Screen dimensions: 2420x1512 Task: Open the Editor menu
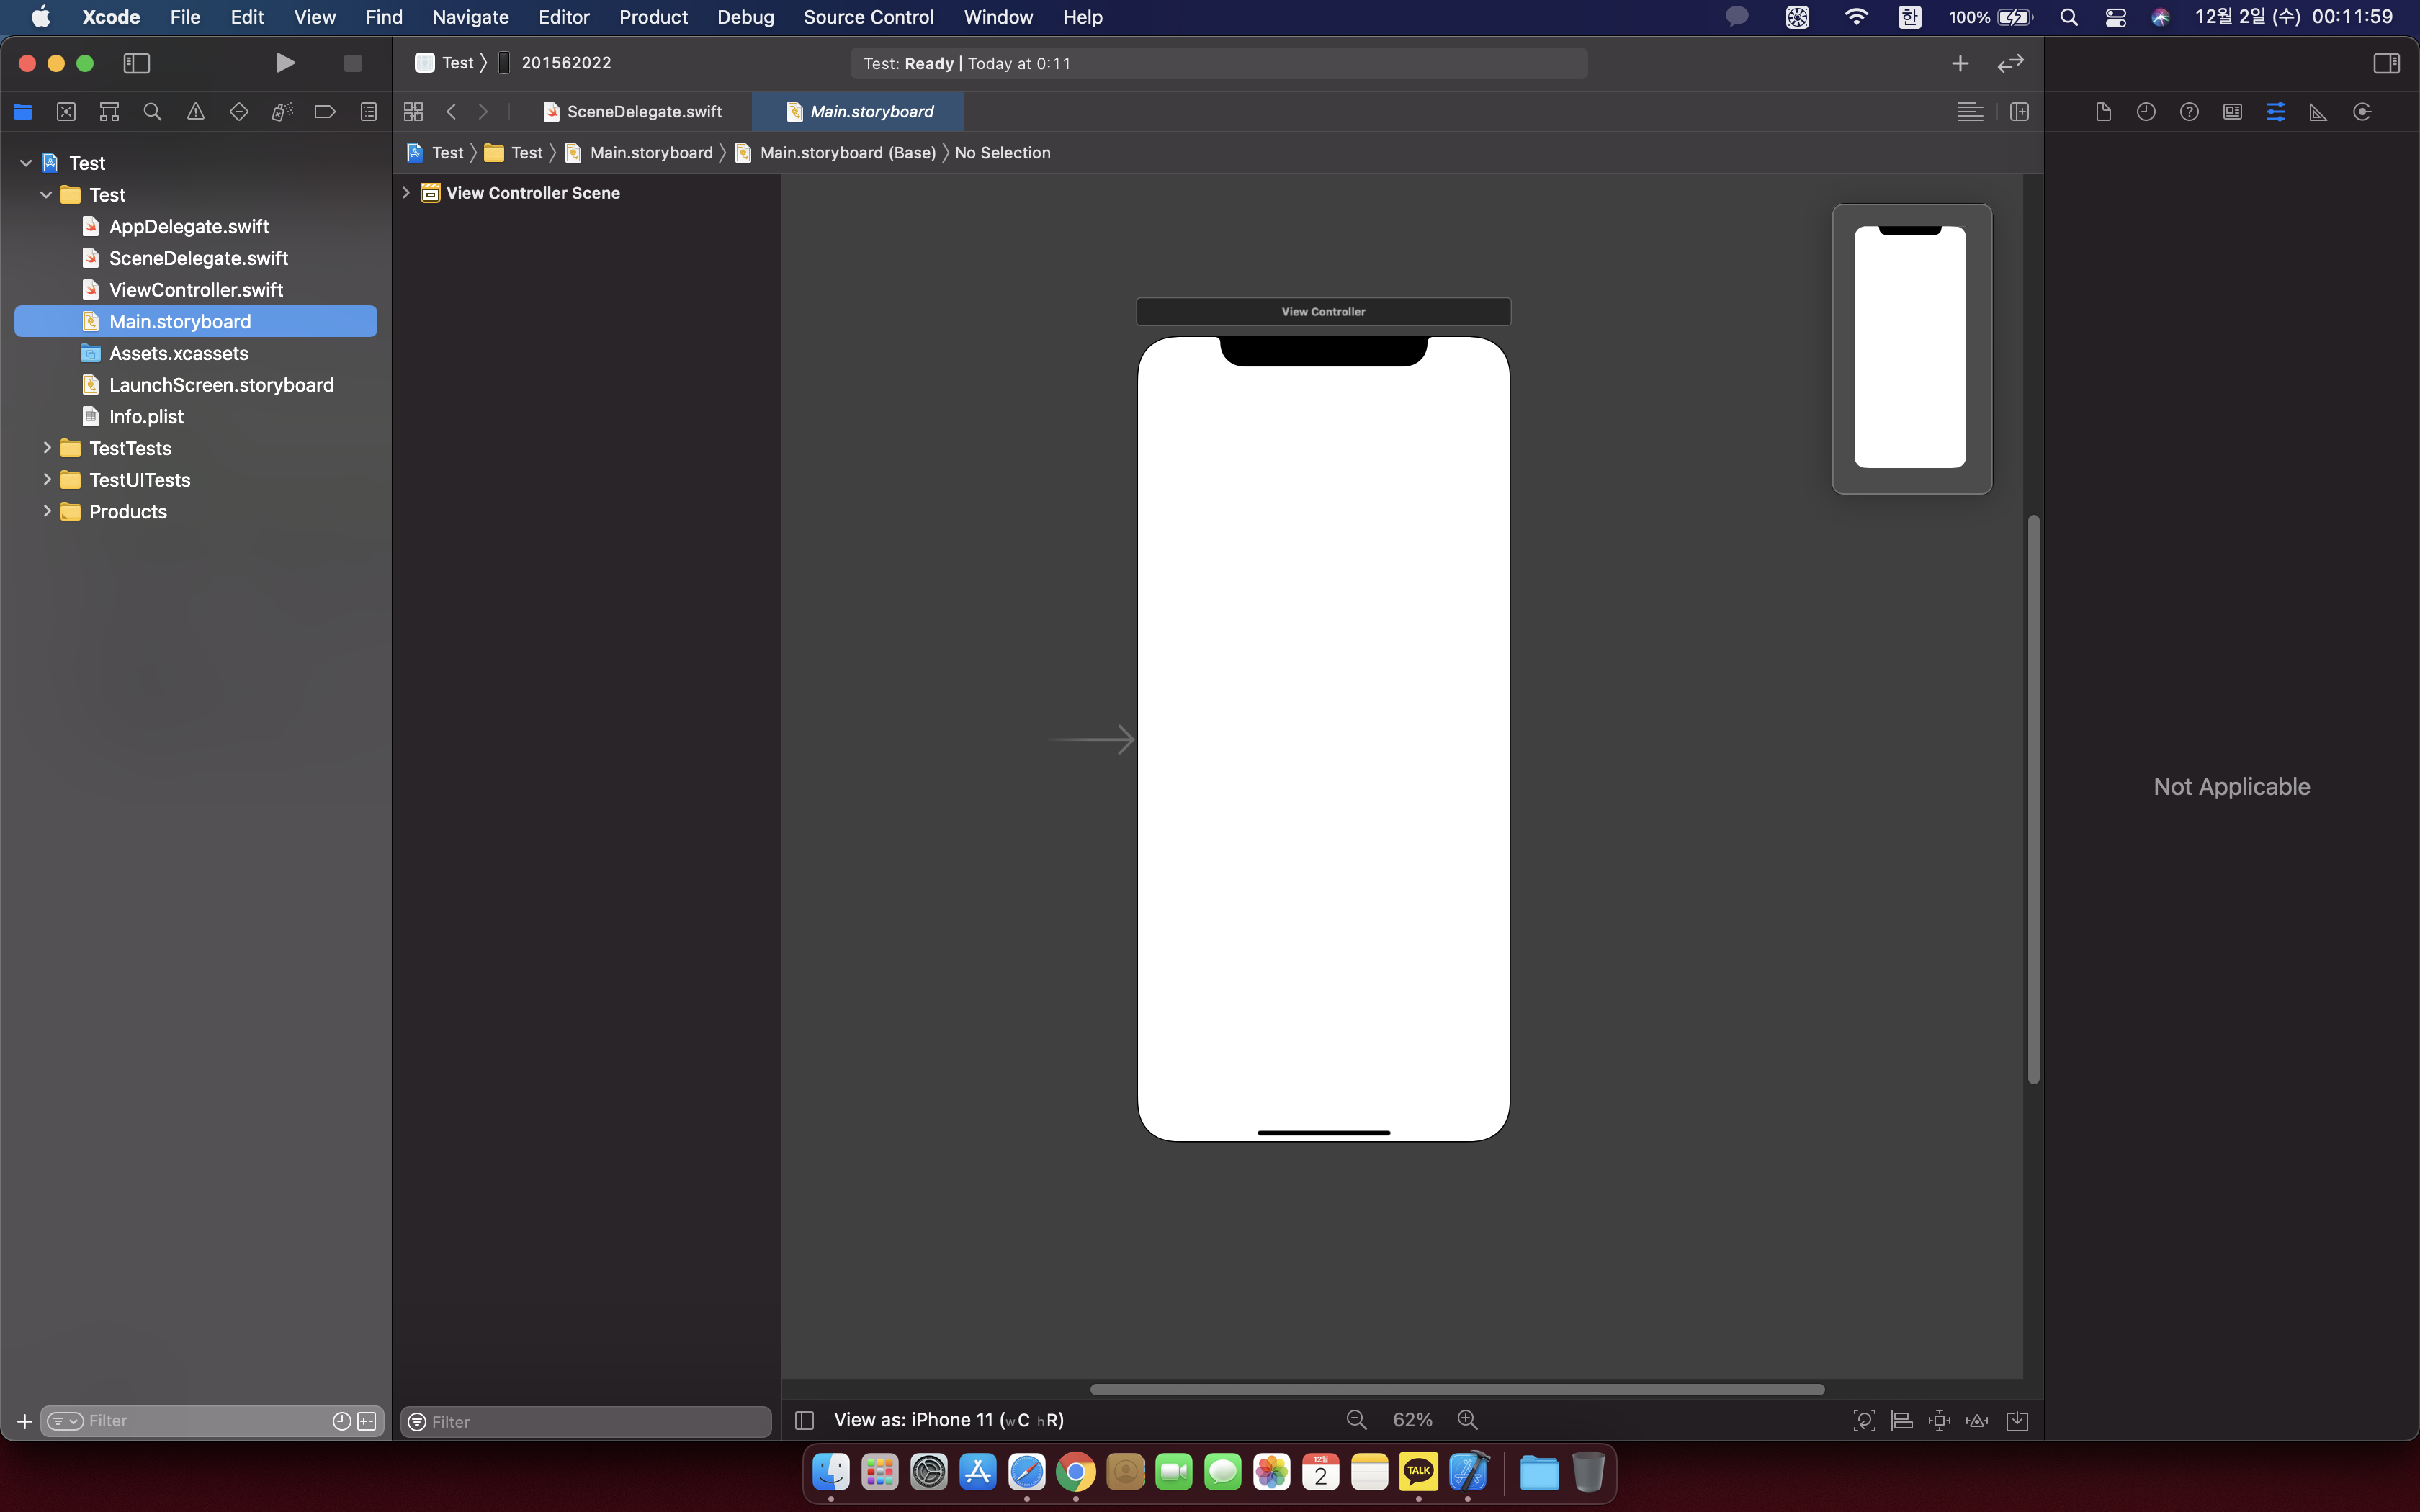564,17
